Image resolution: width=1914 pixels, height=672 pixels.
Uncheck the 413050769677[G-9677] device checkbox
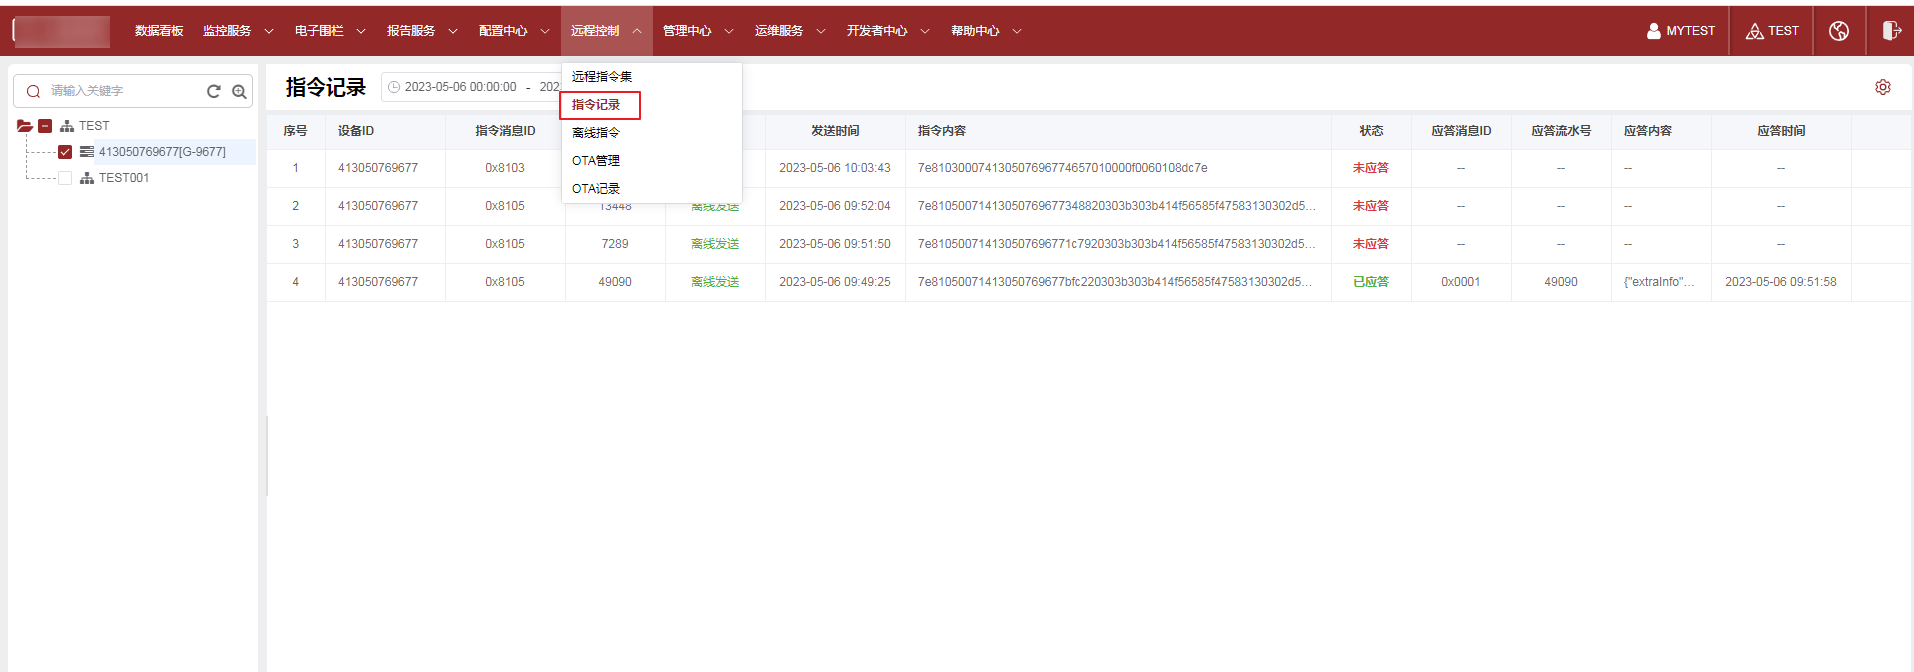click(x=65, y=152)
